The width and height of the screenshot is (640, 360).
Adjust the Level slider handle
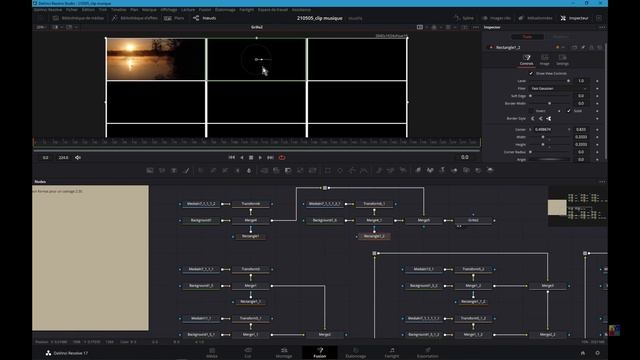(568, 81)
